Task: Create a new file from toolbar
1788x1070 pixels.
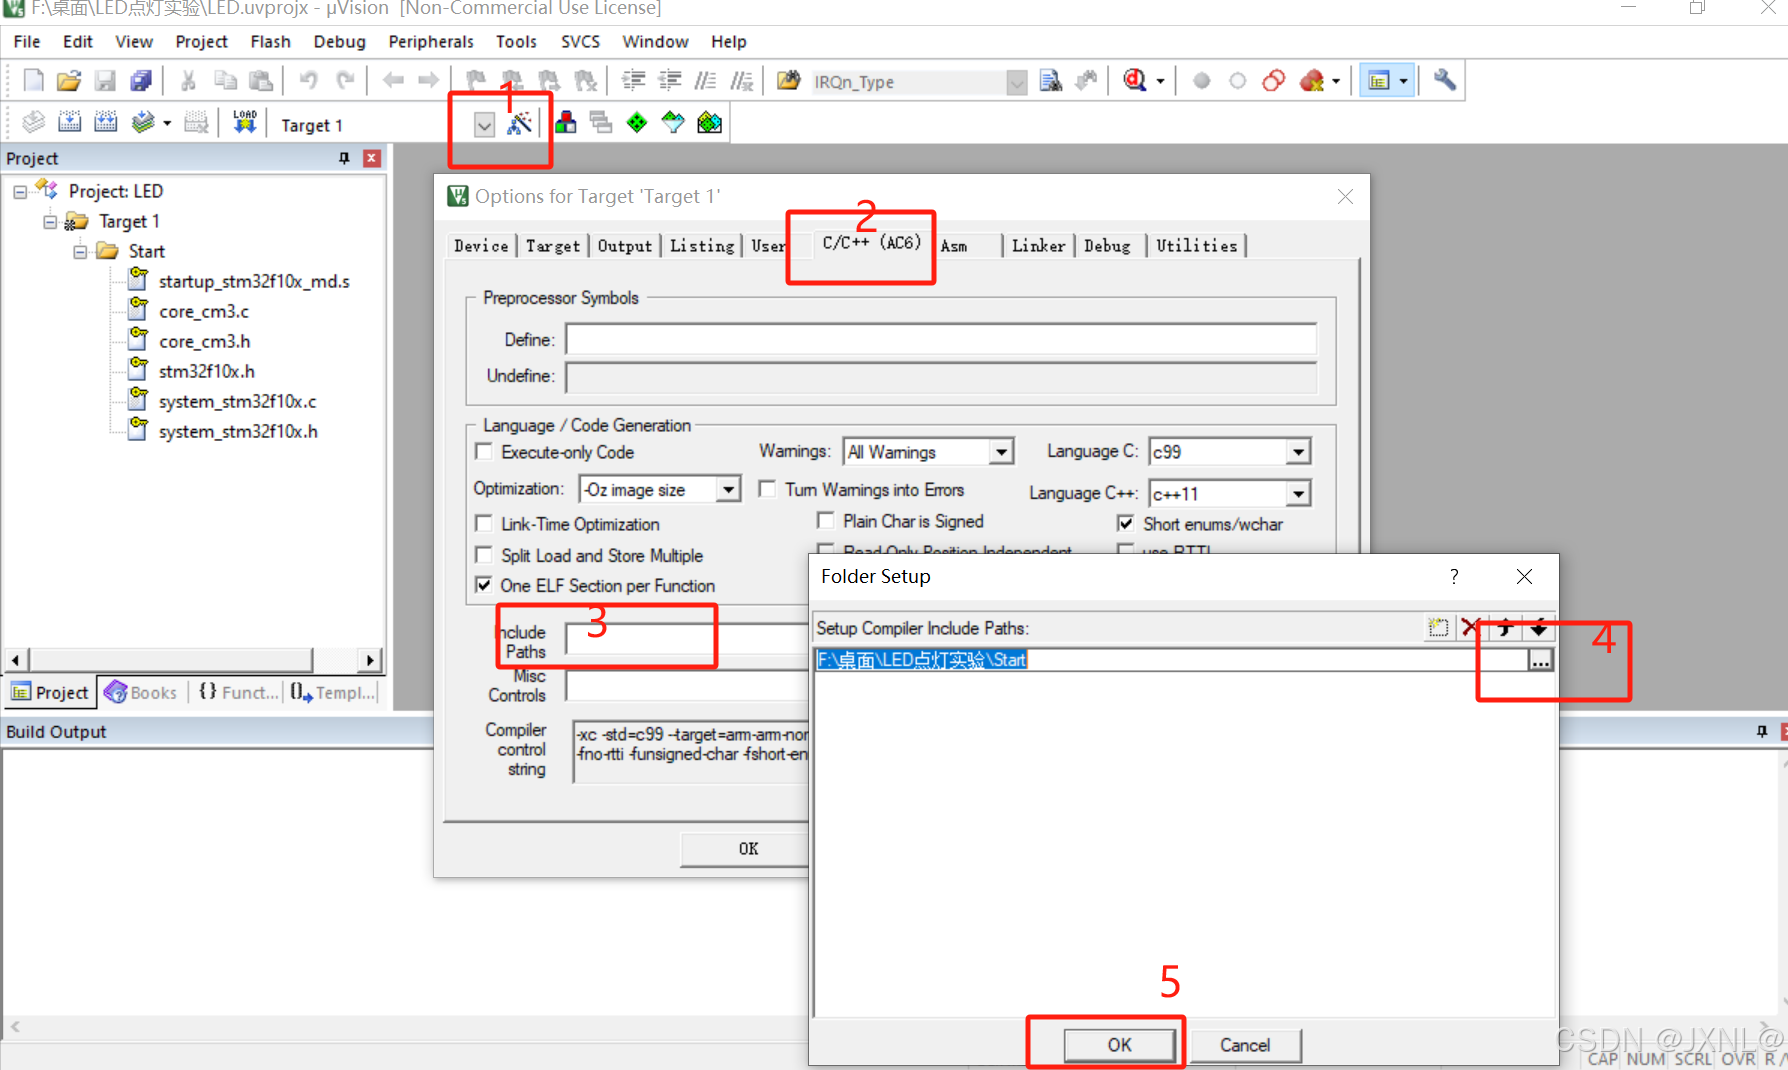Action: point(33,81)
